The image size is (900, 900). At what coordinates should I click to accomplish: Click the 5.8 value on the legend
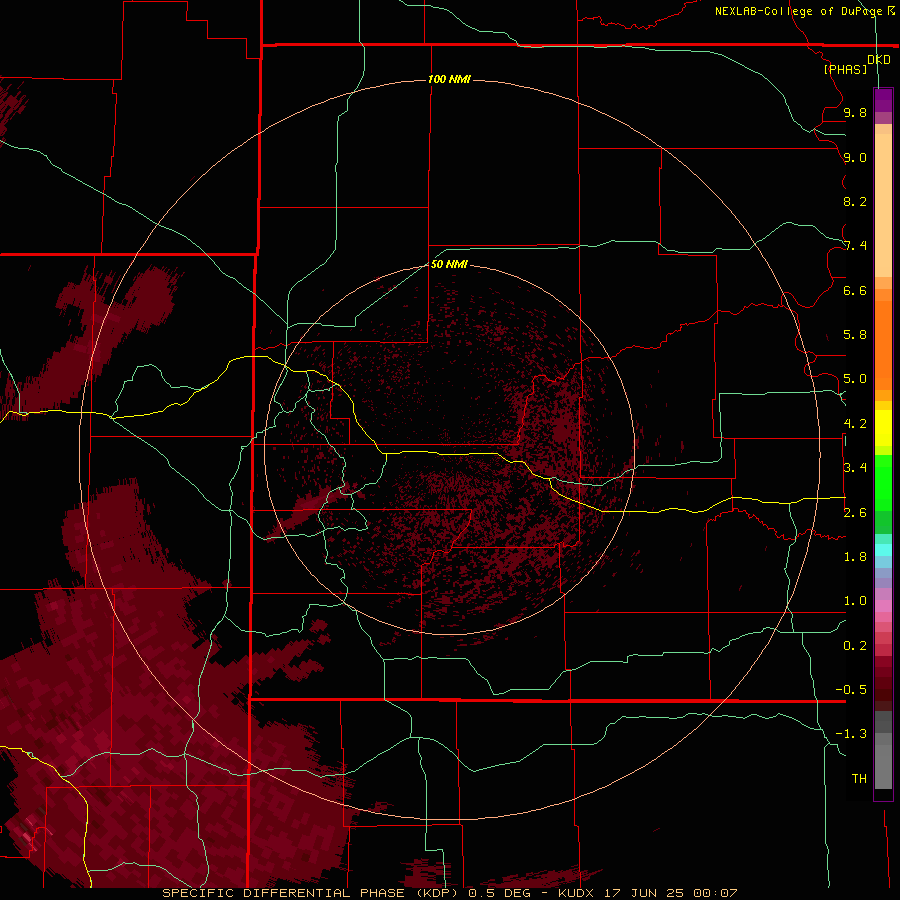[x=855, y=335]
